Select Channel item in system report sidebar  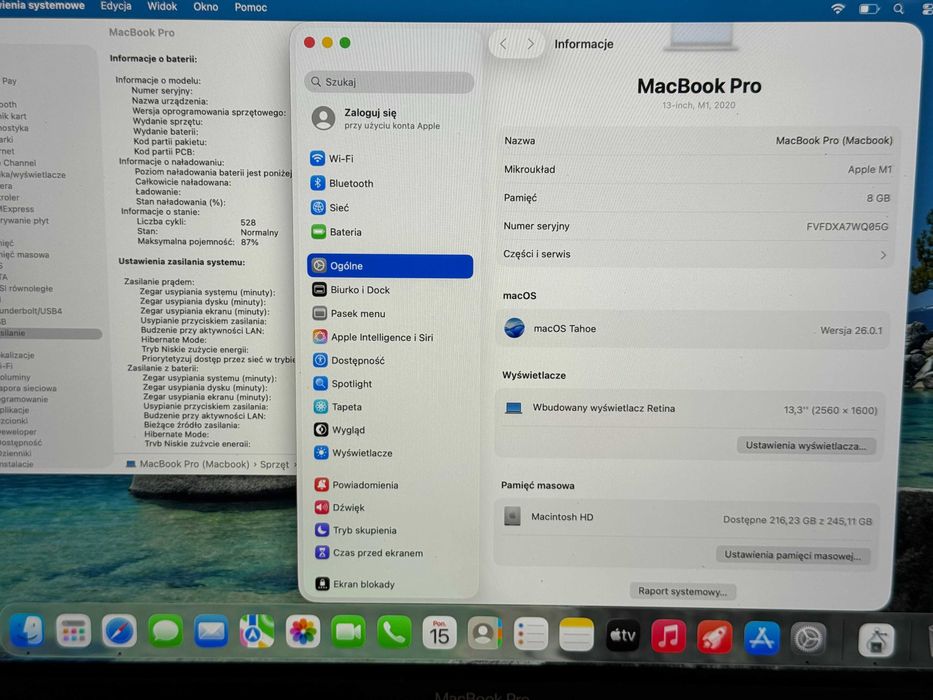pyautogui.click(x=19, y=162)
